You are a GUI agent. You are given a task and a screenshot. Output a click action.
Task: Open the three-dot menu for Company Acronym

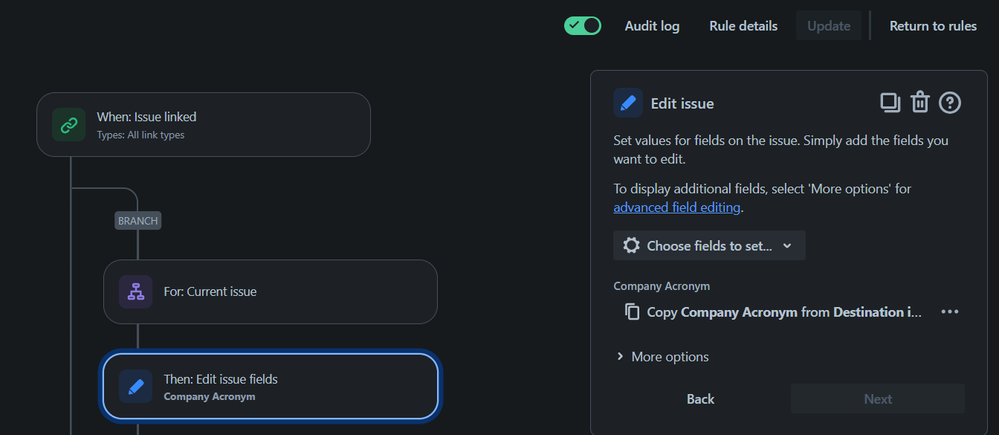coord(950,312)
